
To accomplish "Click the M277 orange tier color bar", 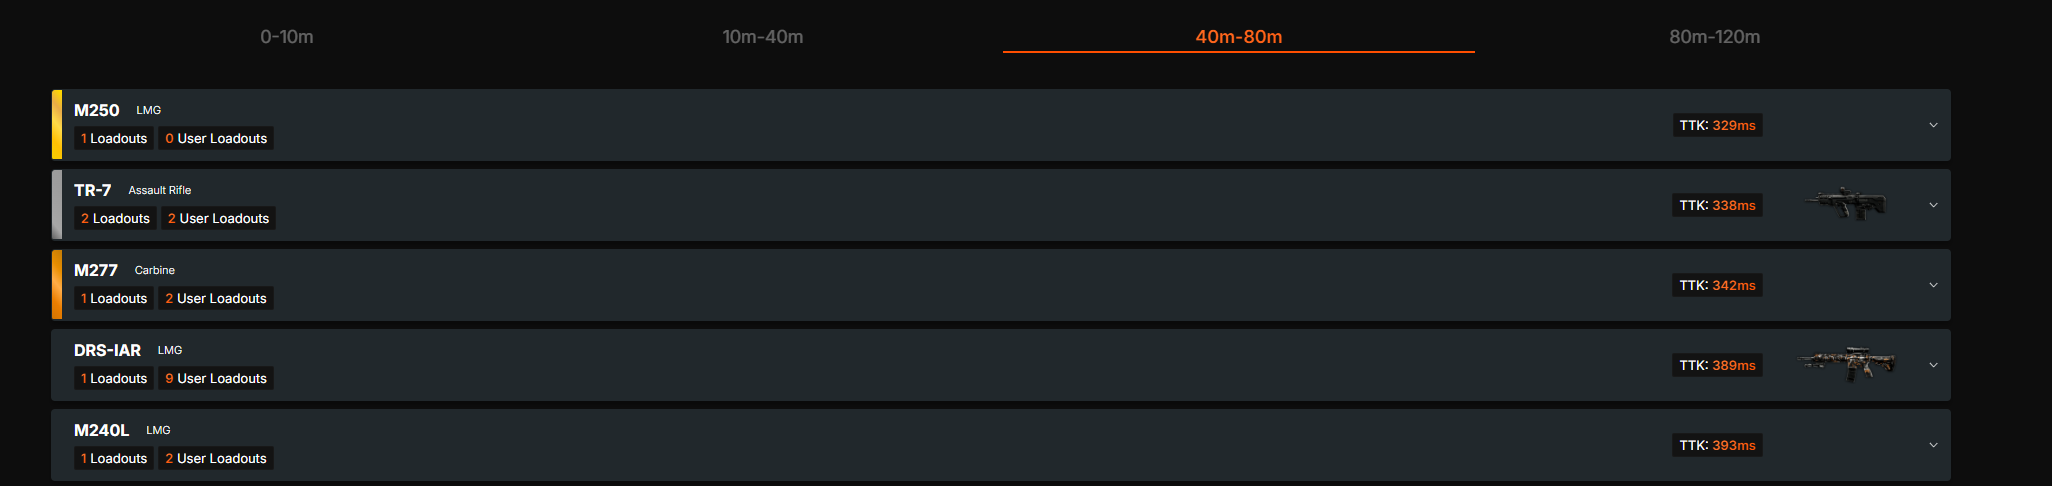I will click(57, 285).
